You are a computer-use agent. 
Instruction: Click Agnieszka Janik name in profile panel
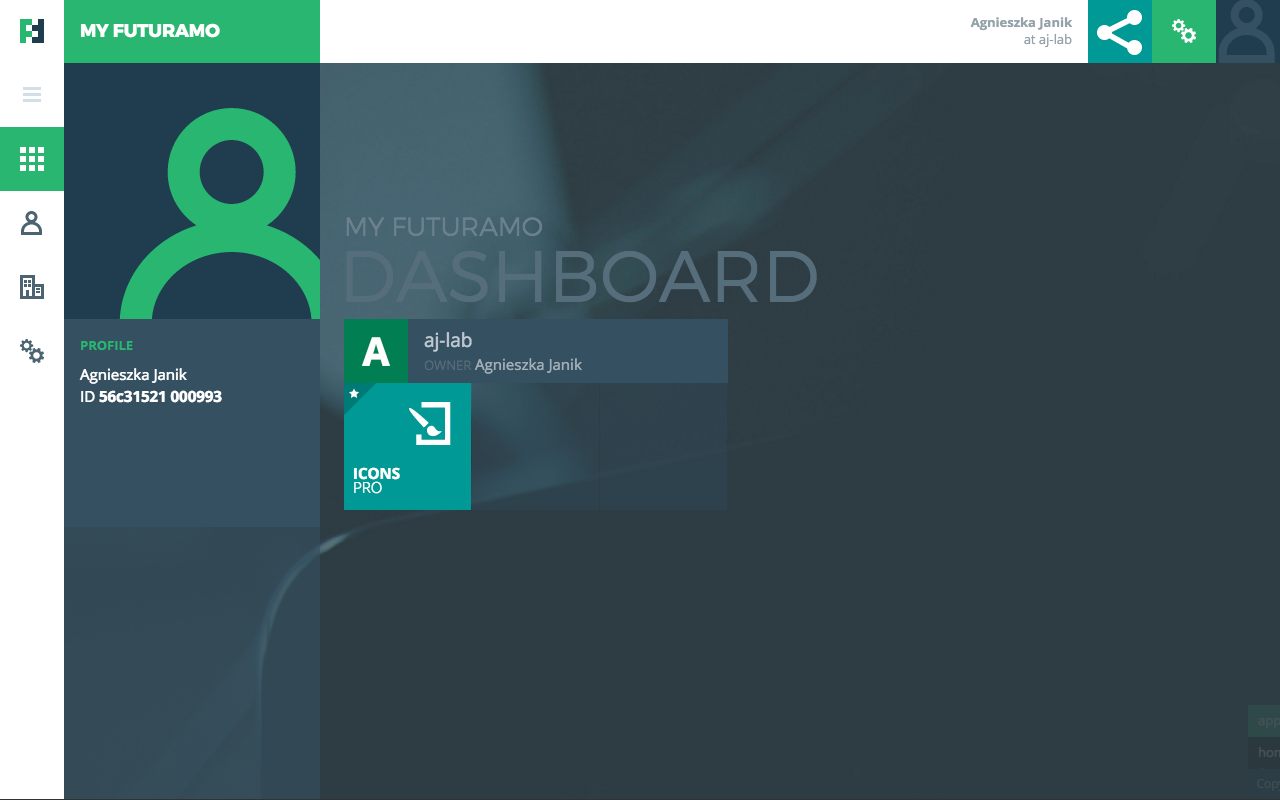click(133, 375)
